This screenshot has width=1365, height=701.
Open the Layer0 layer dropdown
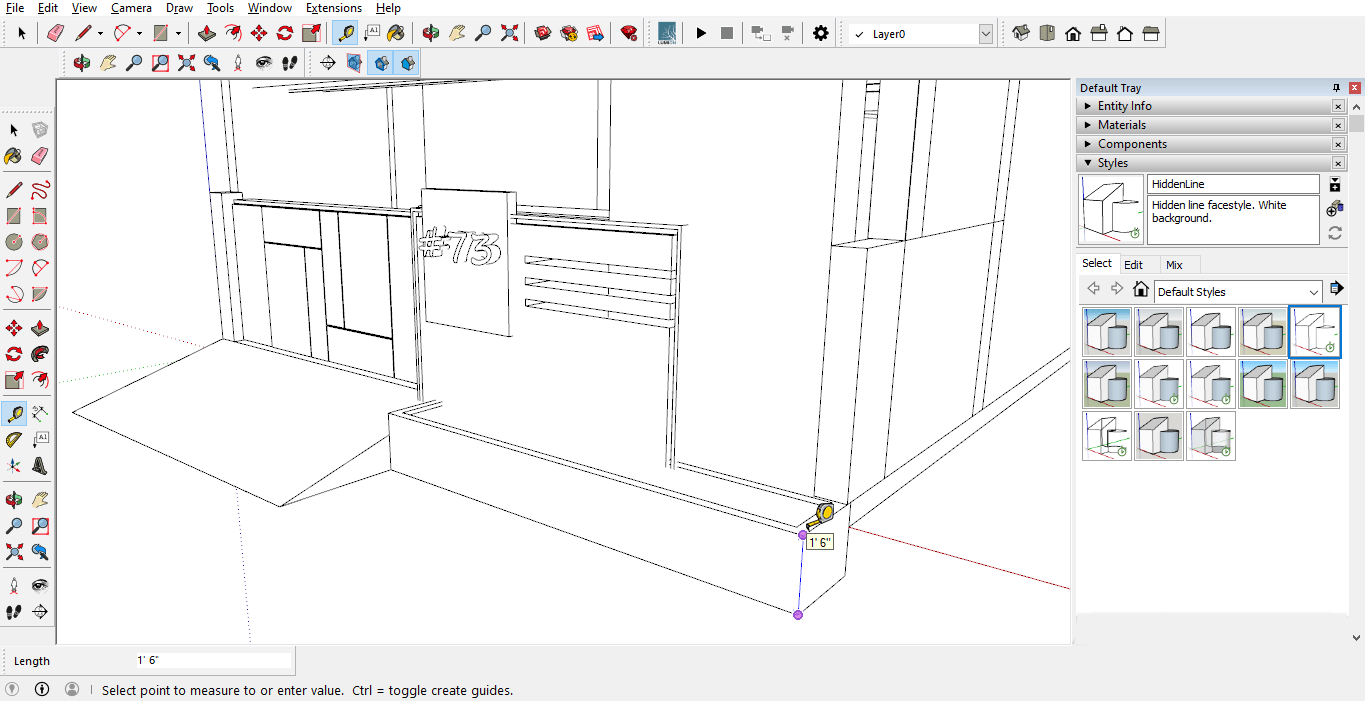point(985,34)
